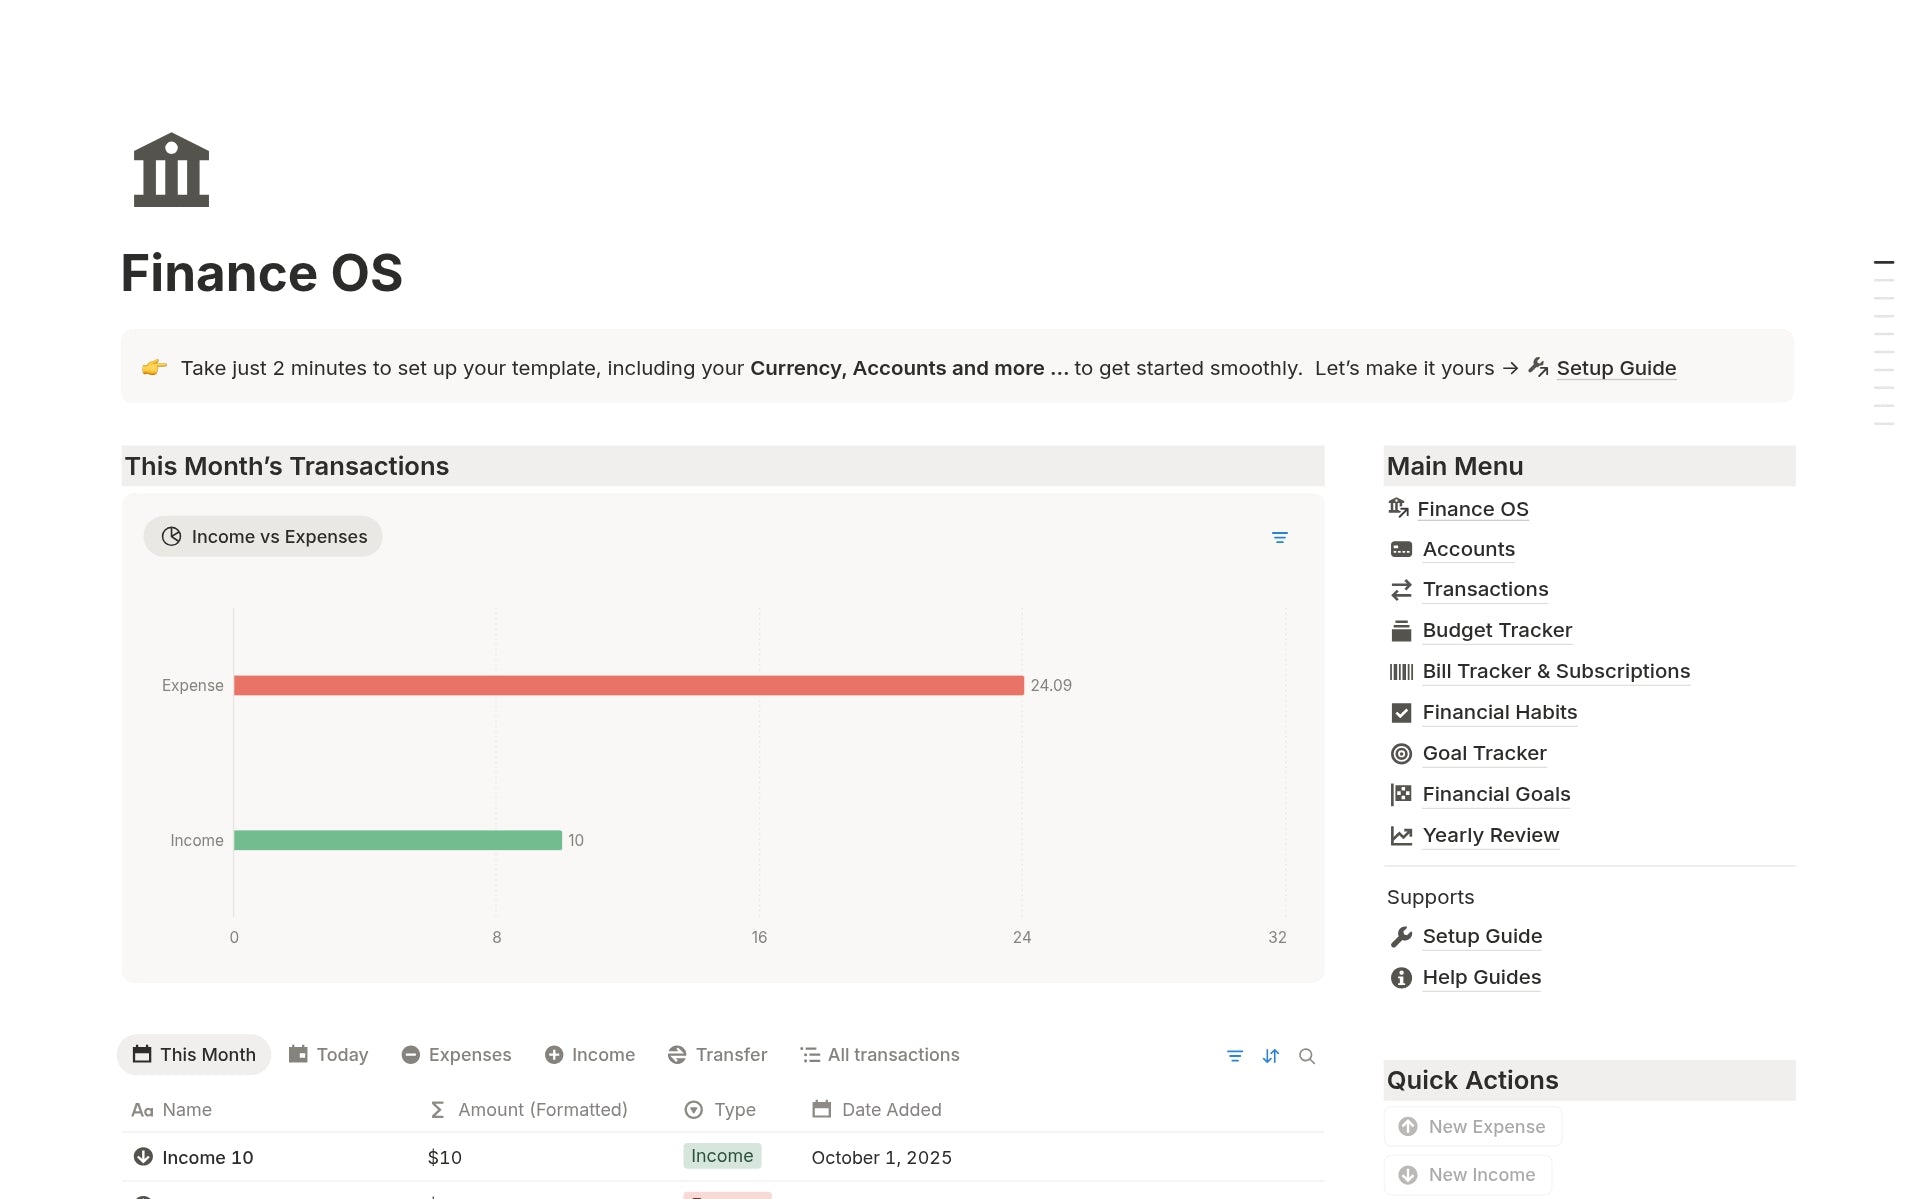The height and width of the screenshot is (1199, 1920).
Task: Click the Goal Tracker target icon
Action: coord(1401,754)
